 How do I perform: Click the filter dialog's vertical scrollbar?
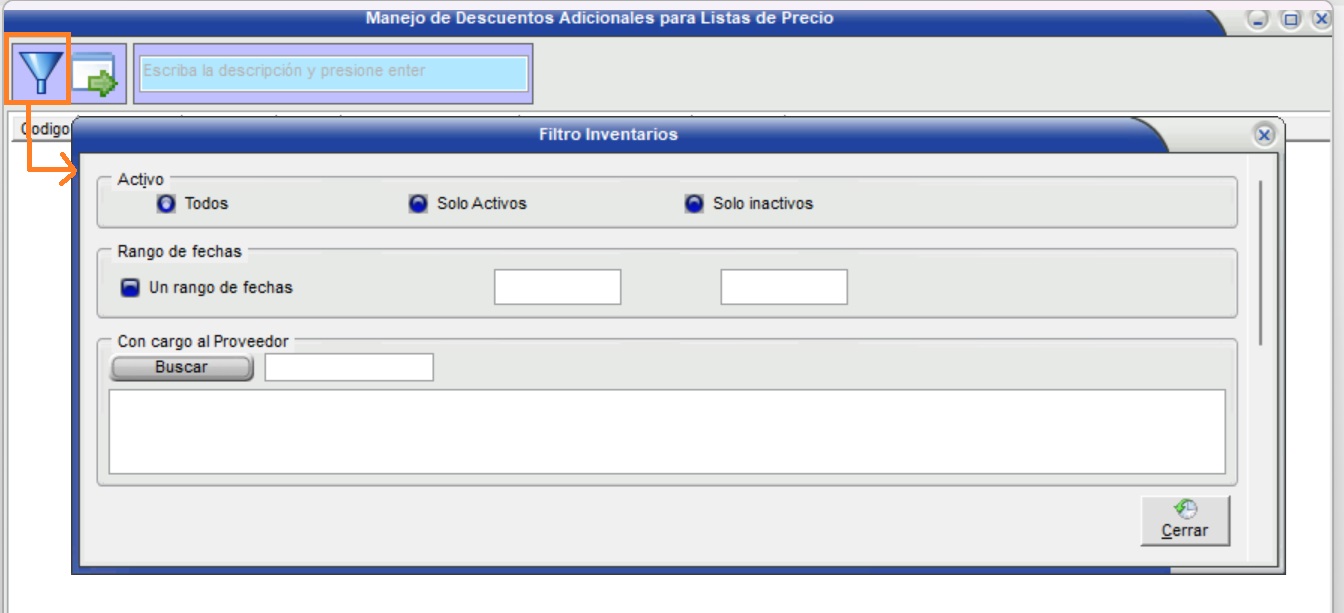click(1260, 262)
